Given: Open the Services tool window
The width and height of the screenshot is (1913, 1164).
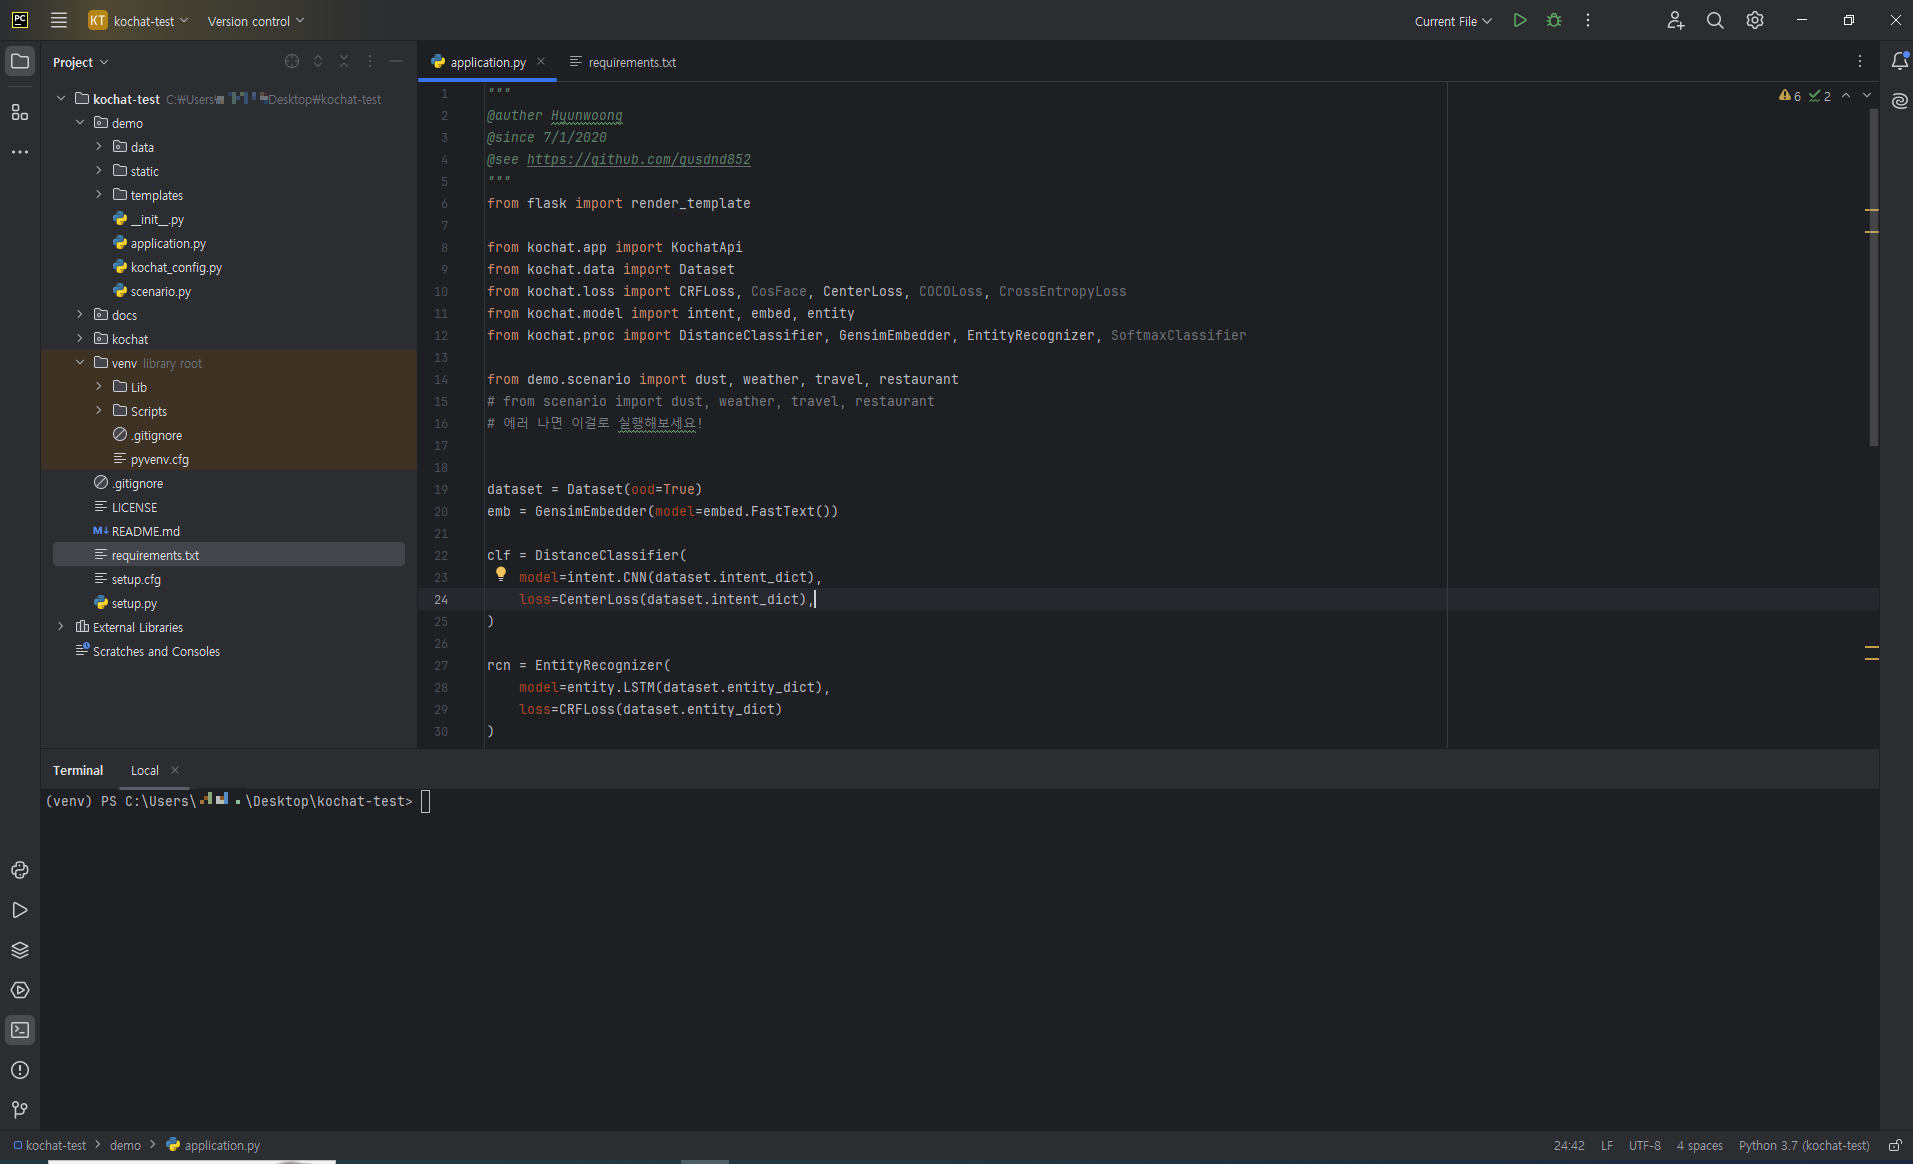Looking at the screenshot, I should tap(20, 990).
